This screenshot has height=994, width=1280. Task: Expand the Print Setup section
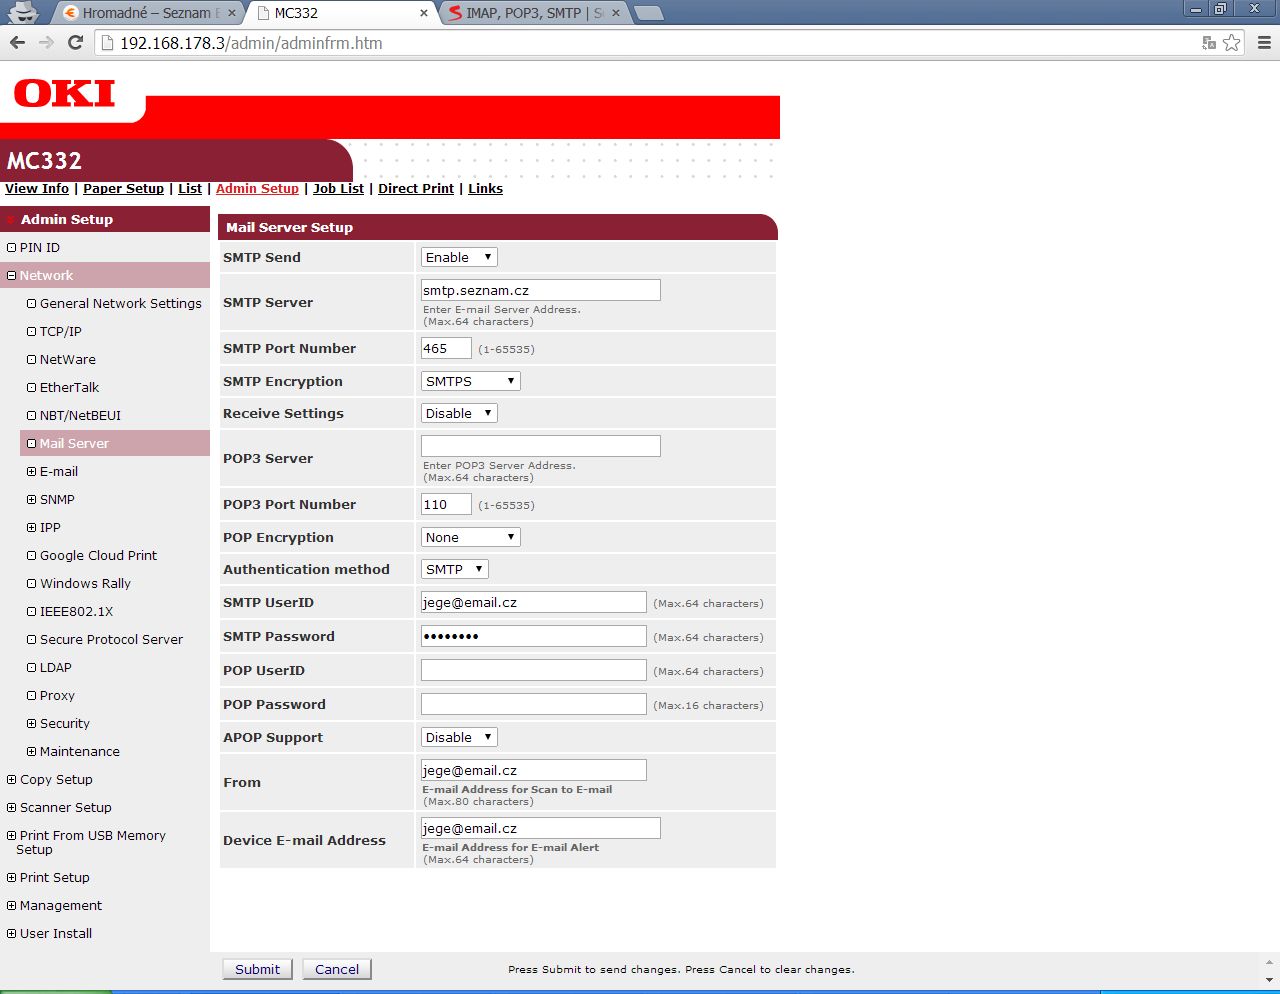(12, 877)
